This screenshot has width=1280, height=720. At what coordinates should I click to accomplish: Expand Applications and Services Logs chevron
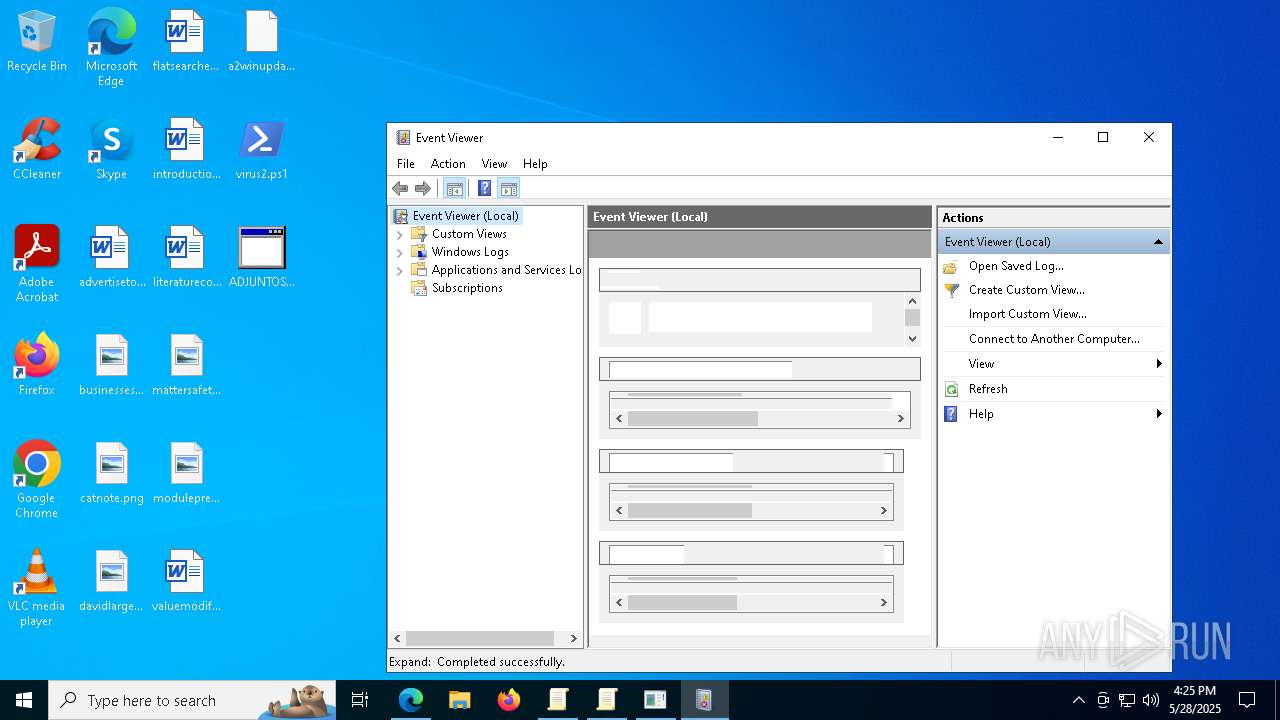400,270
